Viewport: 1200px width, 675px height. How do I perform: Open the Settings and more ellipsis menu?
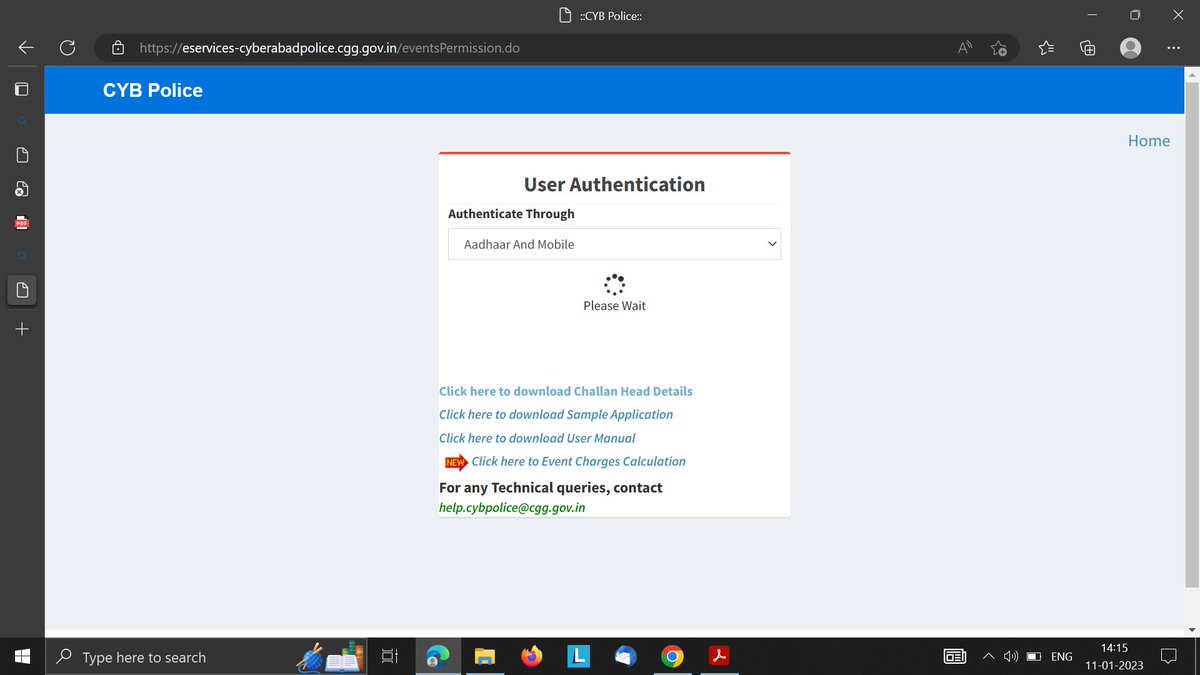1172,47
